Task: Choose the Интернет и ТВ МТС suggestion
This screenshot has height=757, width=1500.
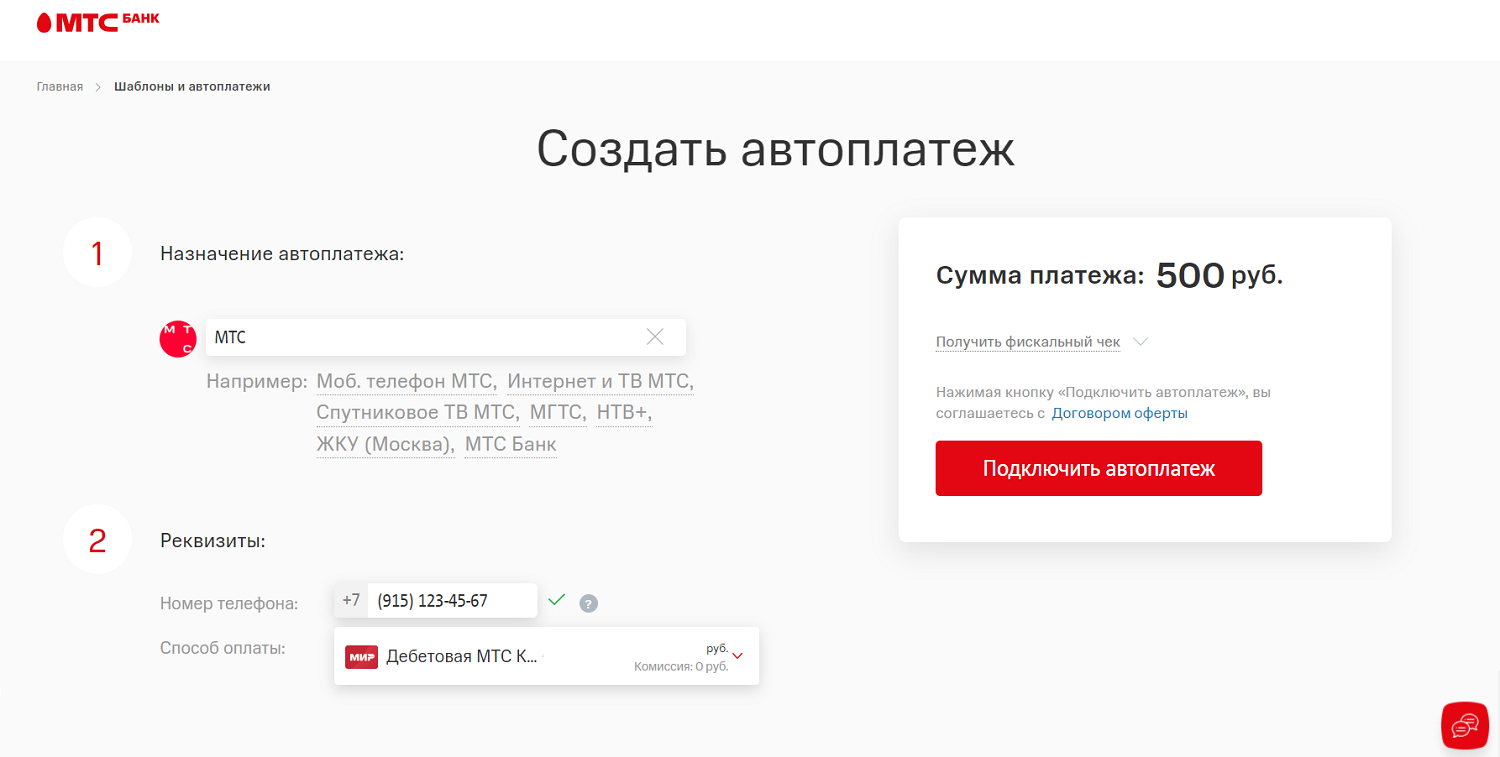Action: pos(600,382)
